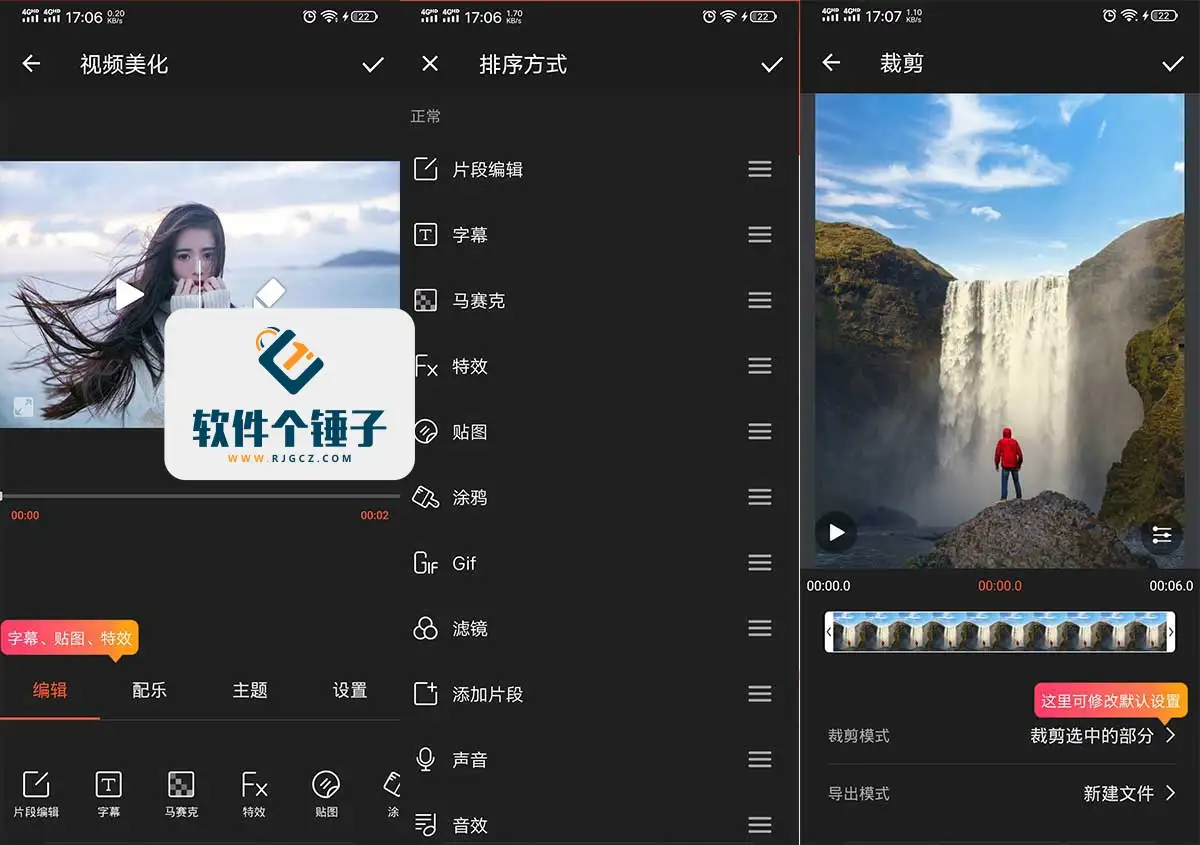Switch to the 主题 theme tab
This screenshot has width=1200, height=845.
(249, 690)
